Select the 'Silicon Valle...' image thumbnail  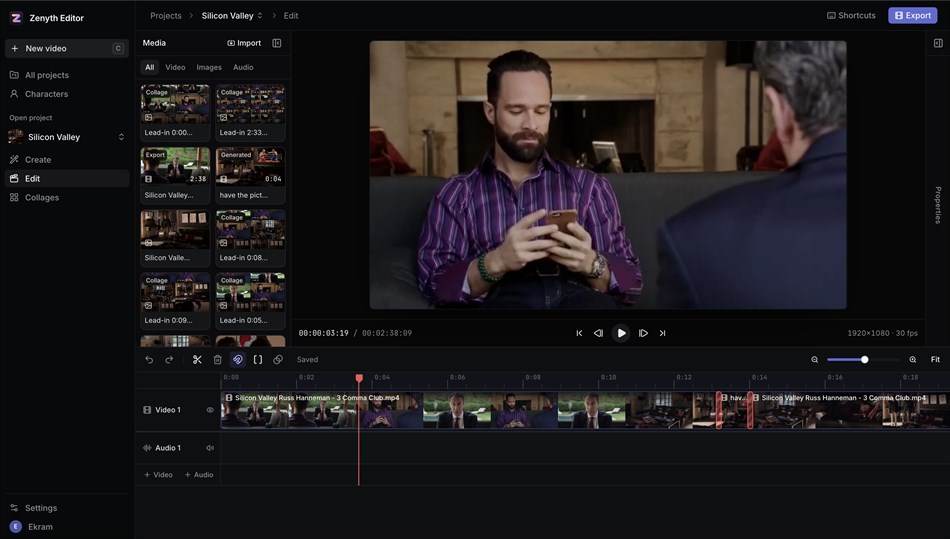(x=175, y=238)
